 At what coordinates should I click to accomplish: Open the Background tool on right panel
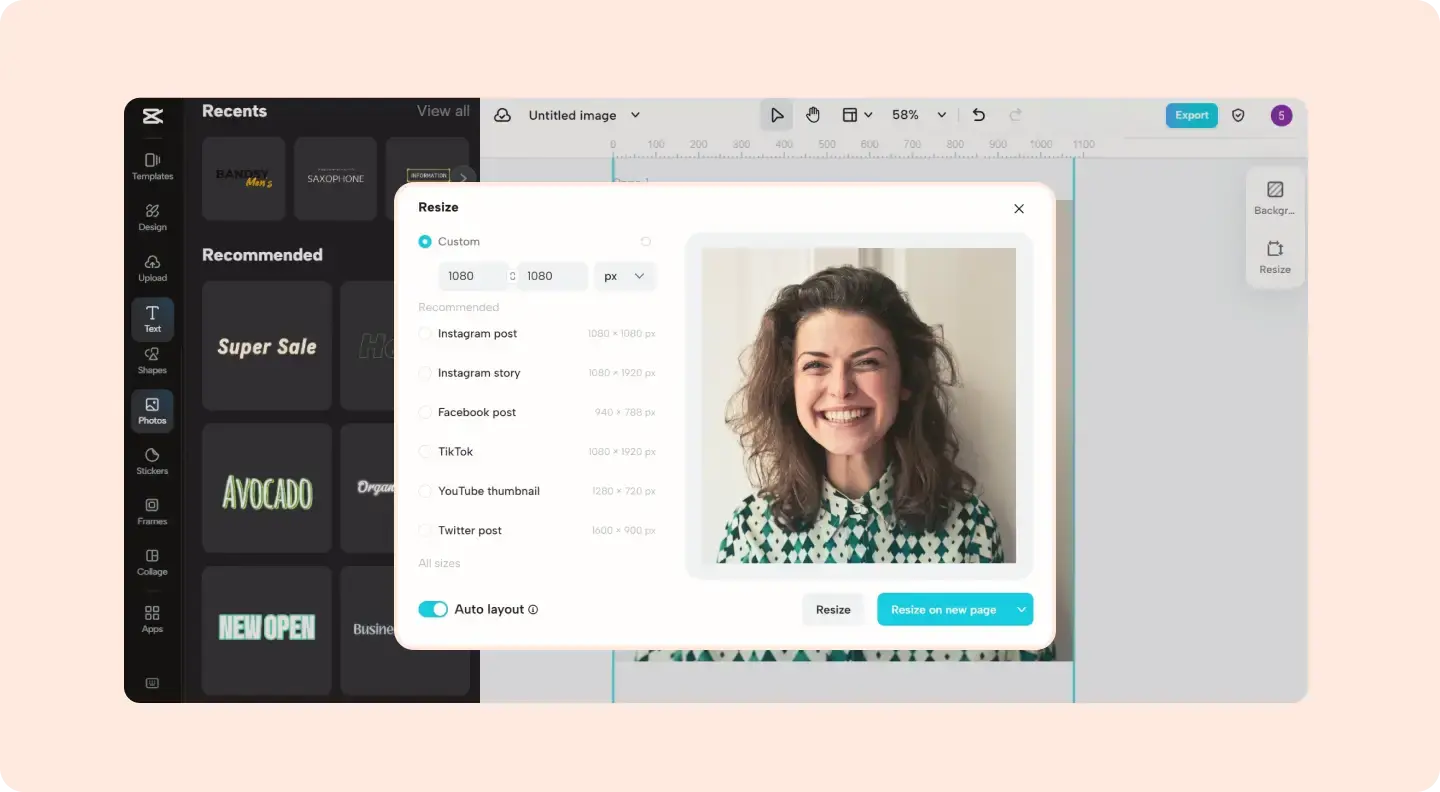1275,198
